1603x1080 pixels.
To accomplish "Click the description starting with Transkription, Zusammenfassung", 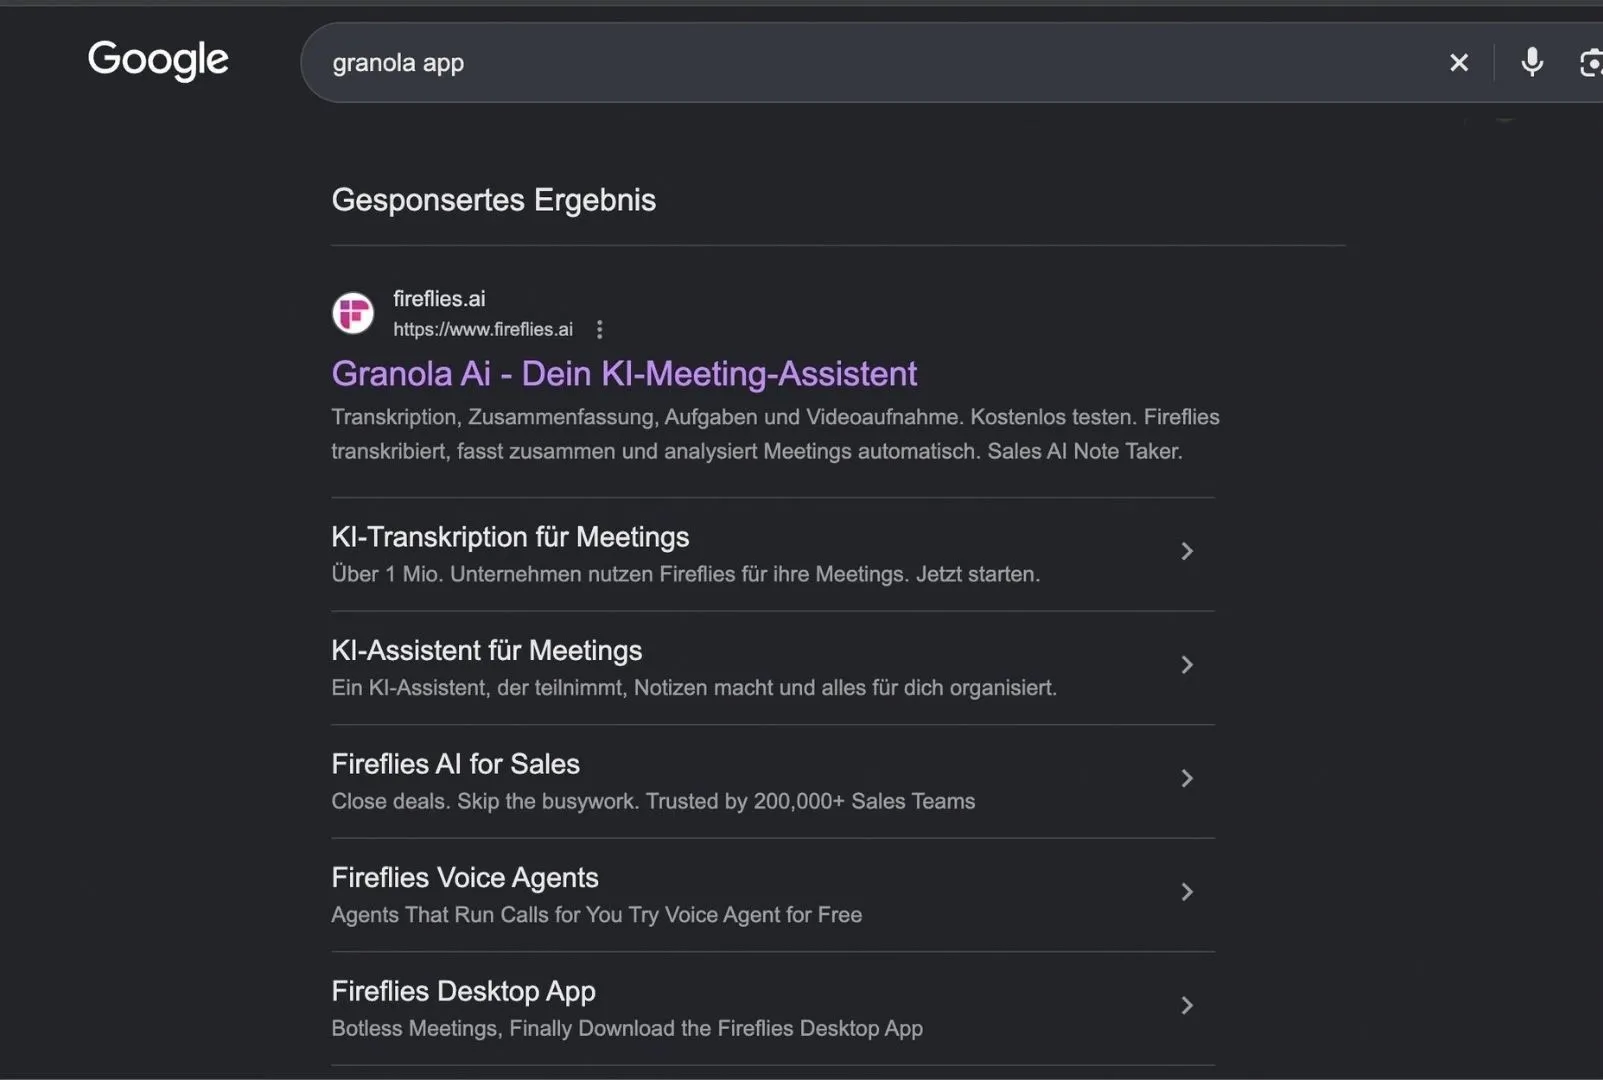I will click(776, 434).
